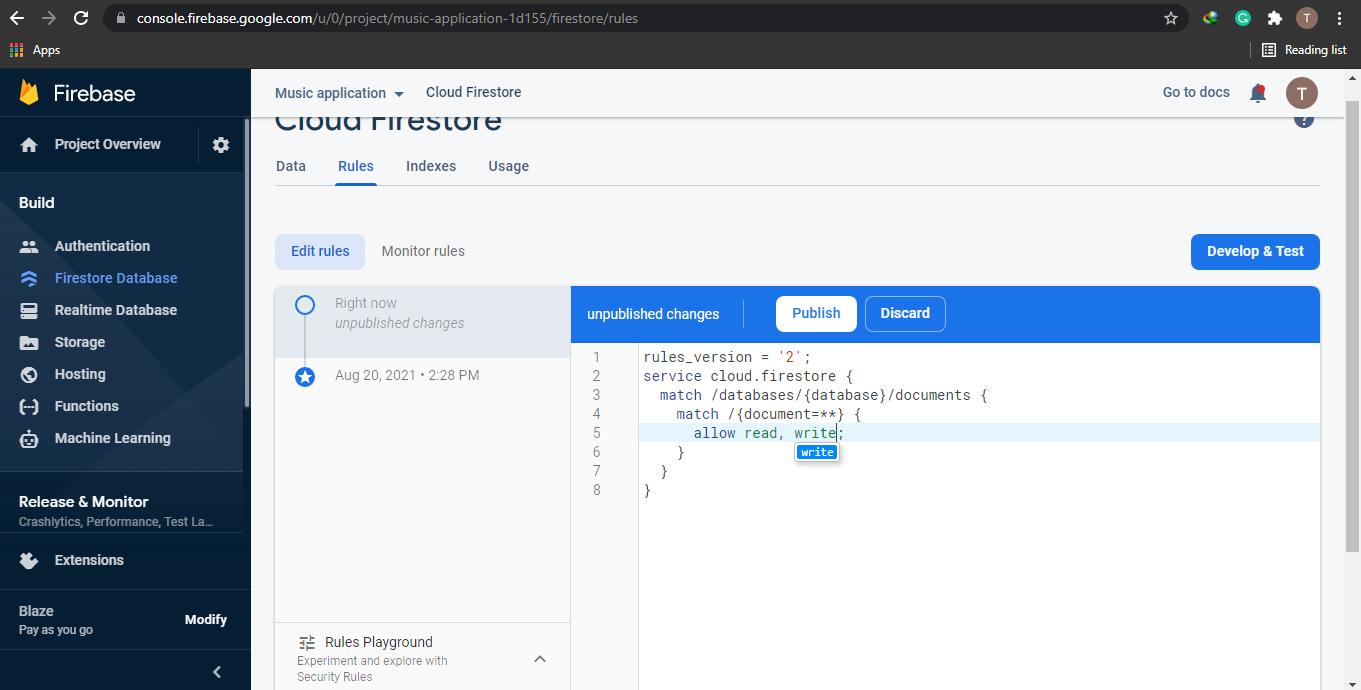1361x690 pixels.
Task: Click the Publish button
Action: 816,313
